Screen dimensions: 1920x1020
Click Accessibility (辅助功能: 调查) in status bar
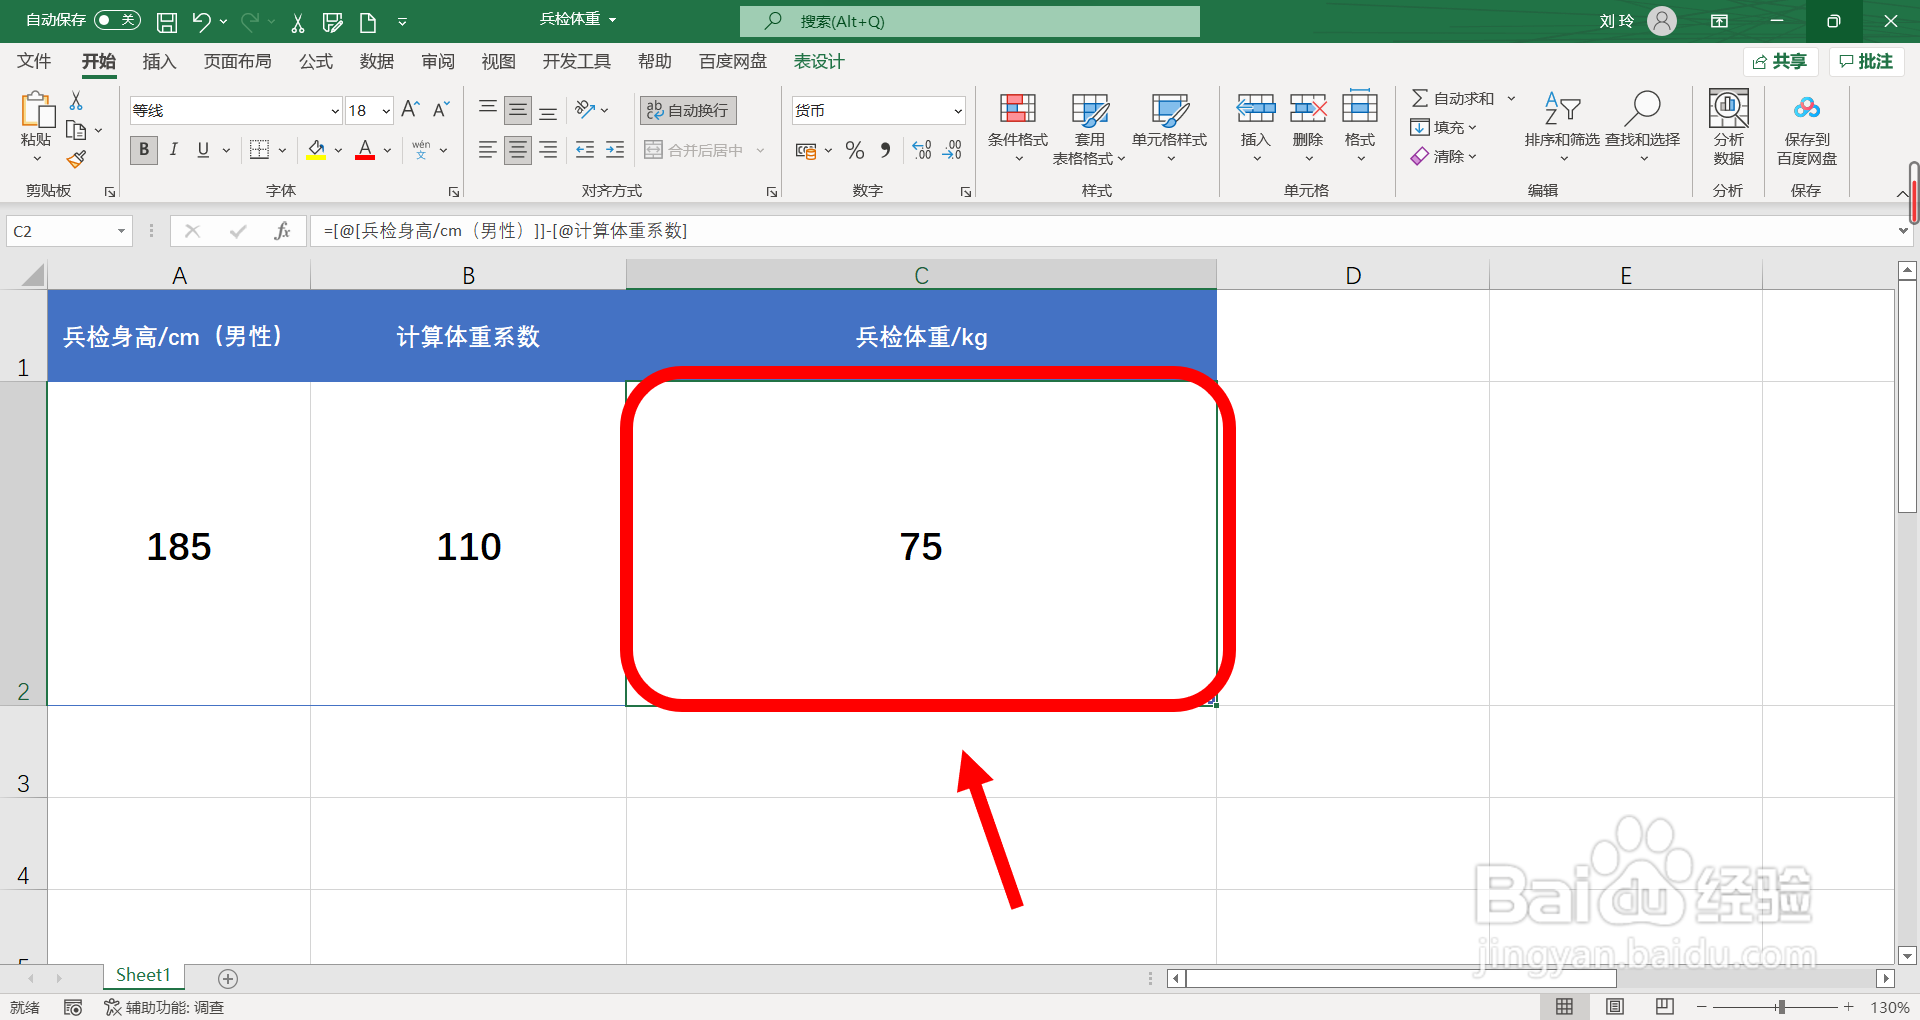[x=165, y=1007]
